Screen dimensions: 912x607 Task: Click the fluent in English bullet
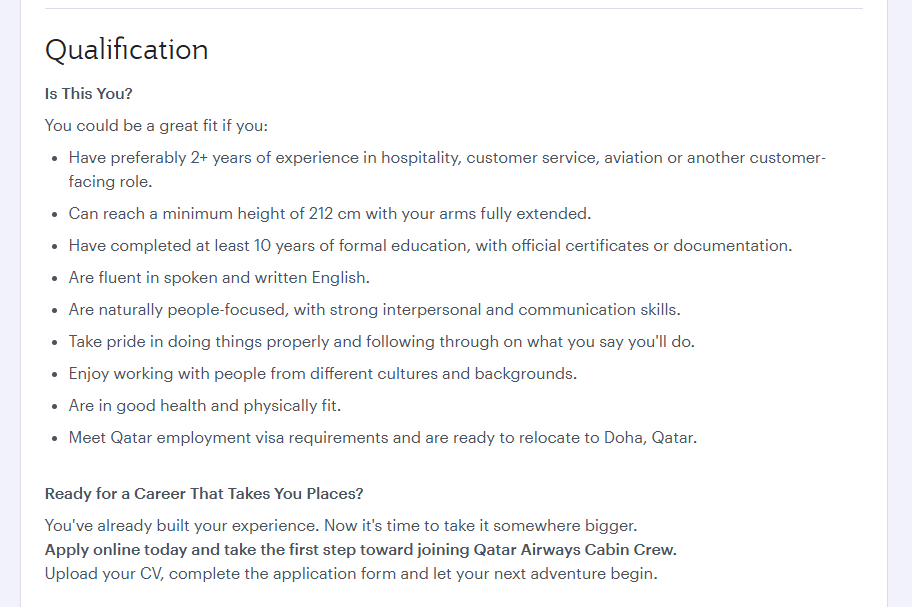point(219,277)
